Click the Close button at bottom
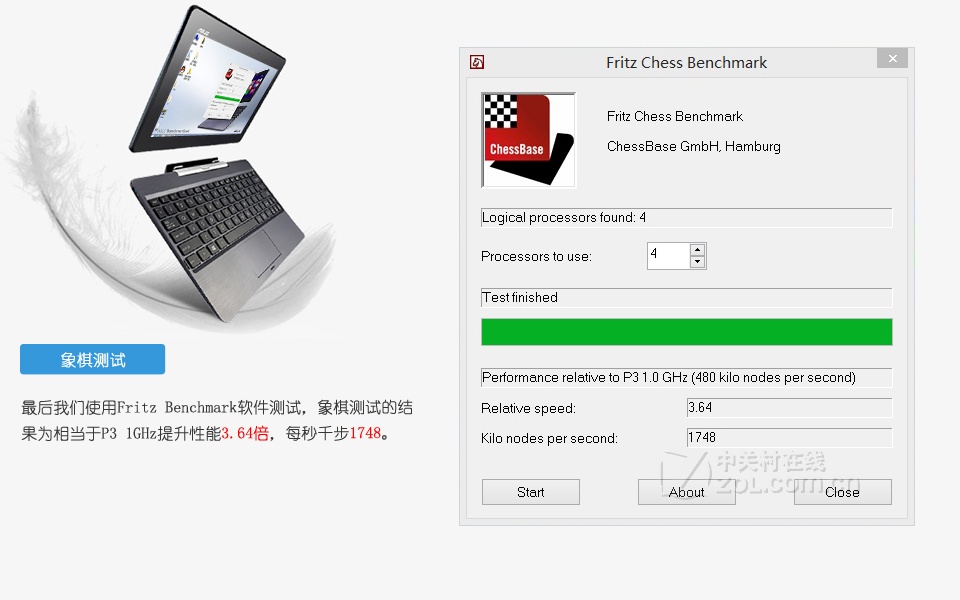The image size is (960, 600). pyautogui.click(x=842, y=492)
